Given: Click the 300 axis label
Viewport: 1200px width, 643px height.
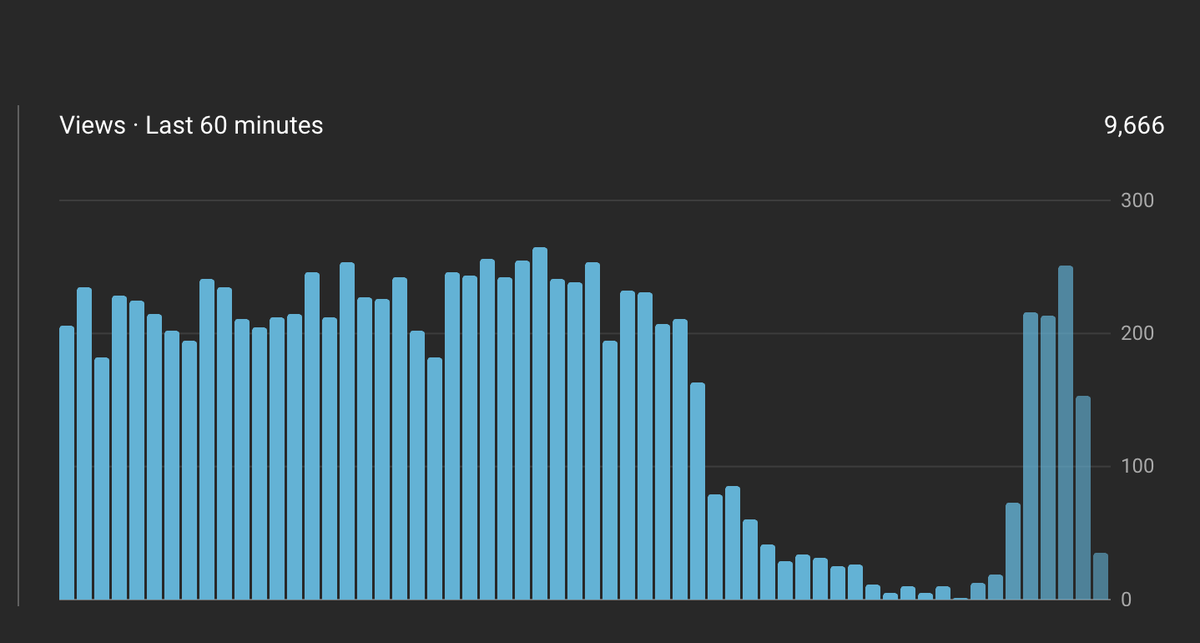Looking at the screenshot, I should tap(1138, 200).
